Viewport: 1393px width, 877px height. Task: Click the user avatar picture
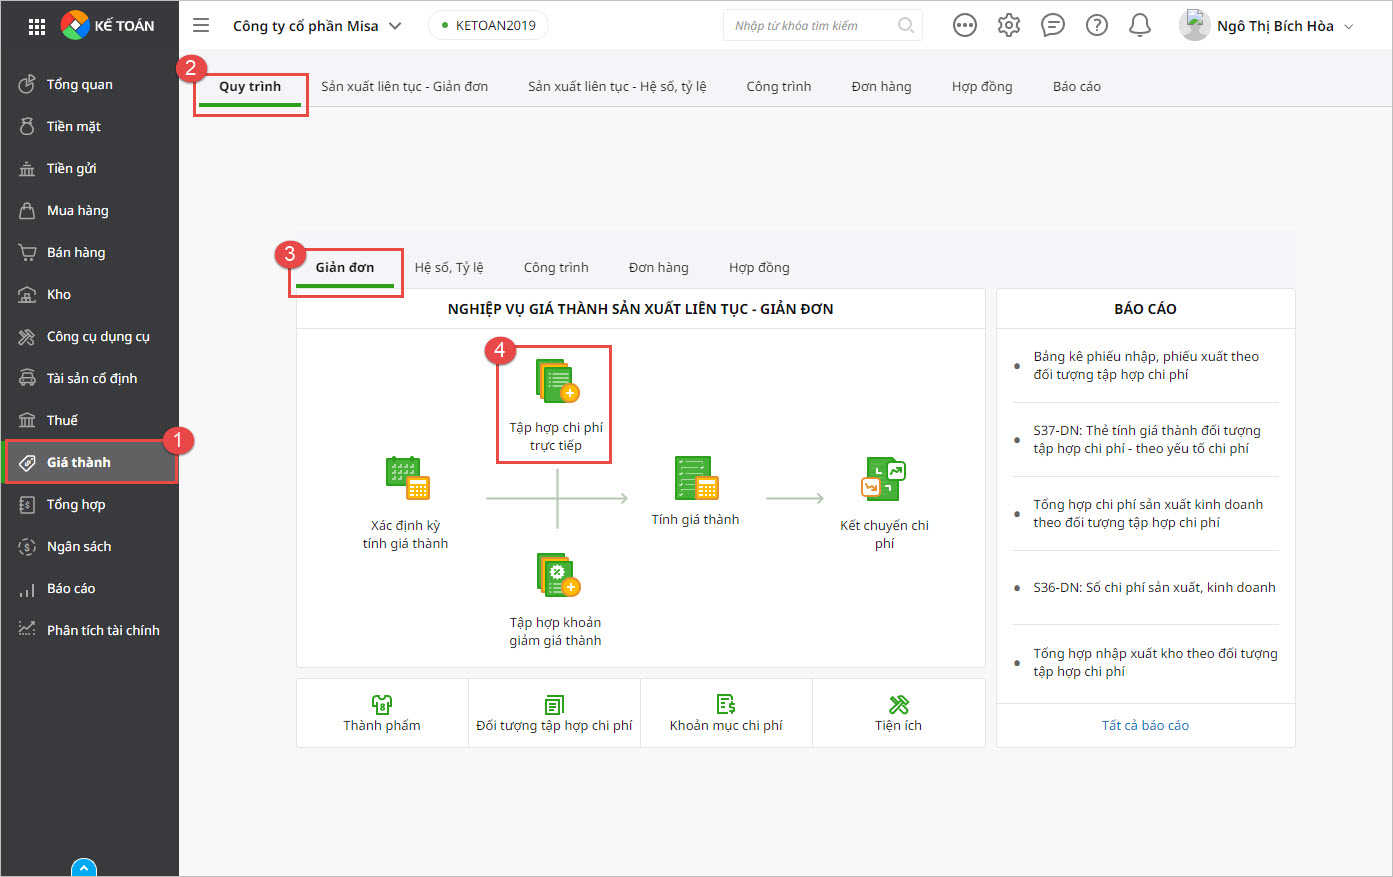pos(1194,25)
